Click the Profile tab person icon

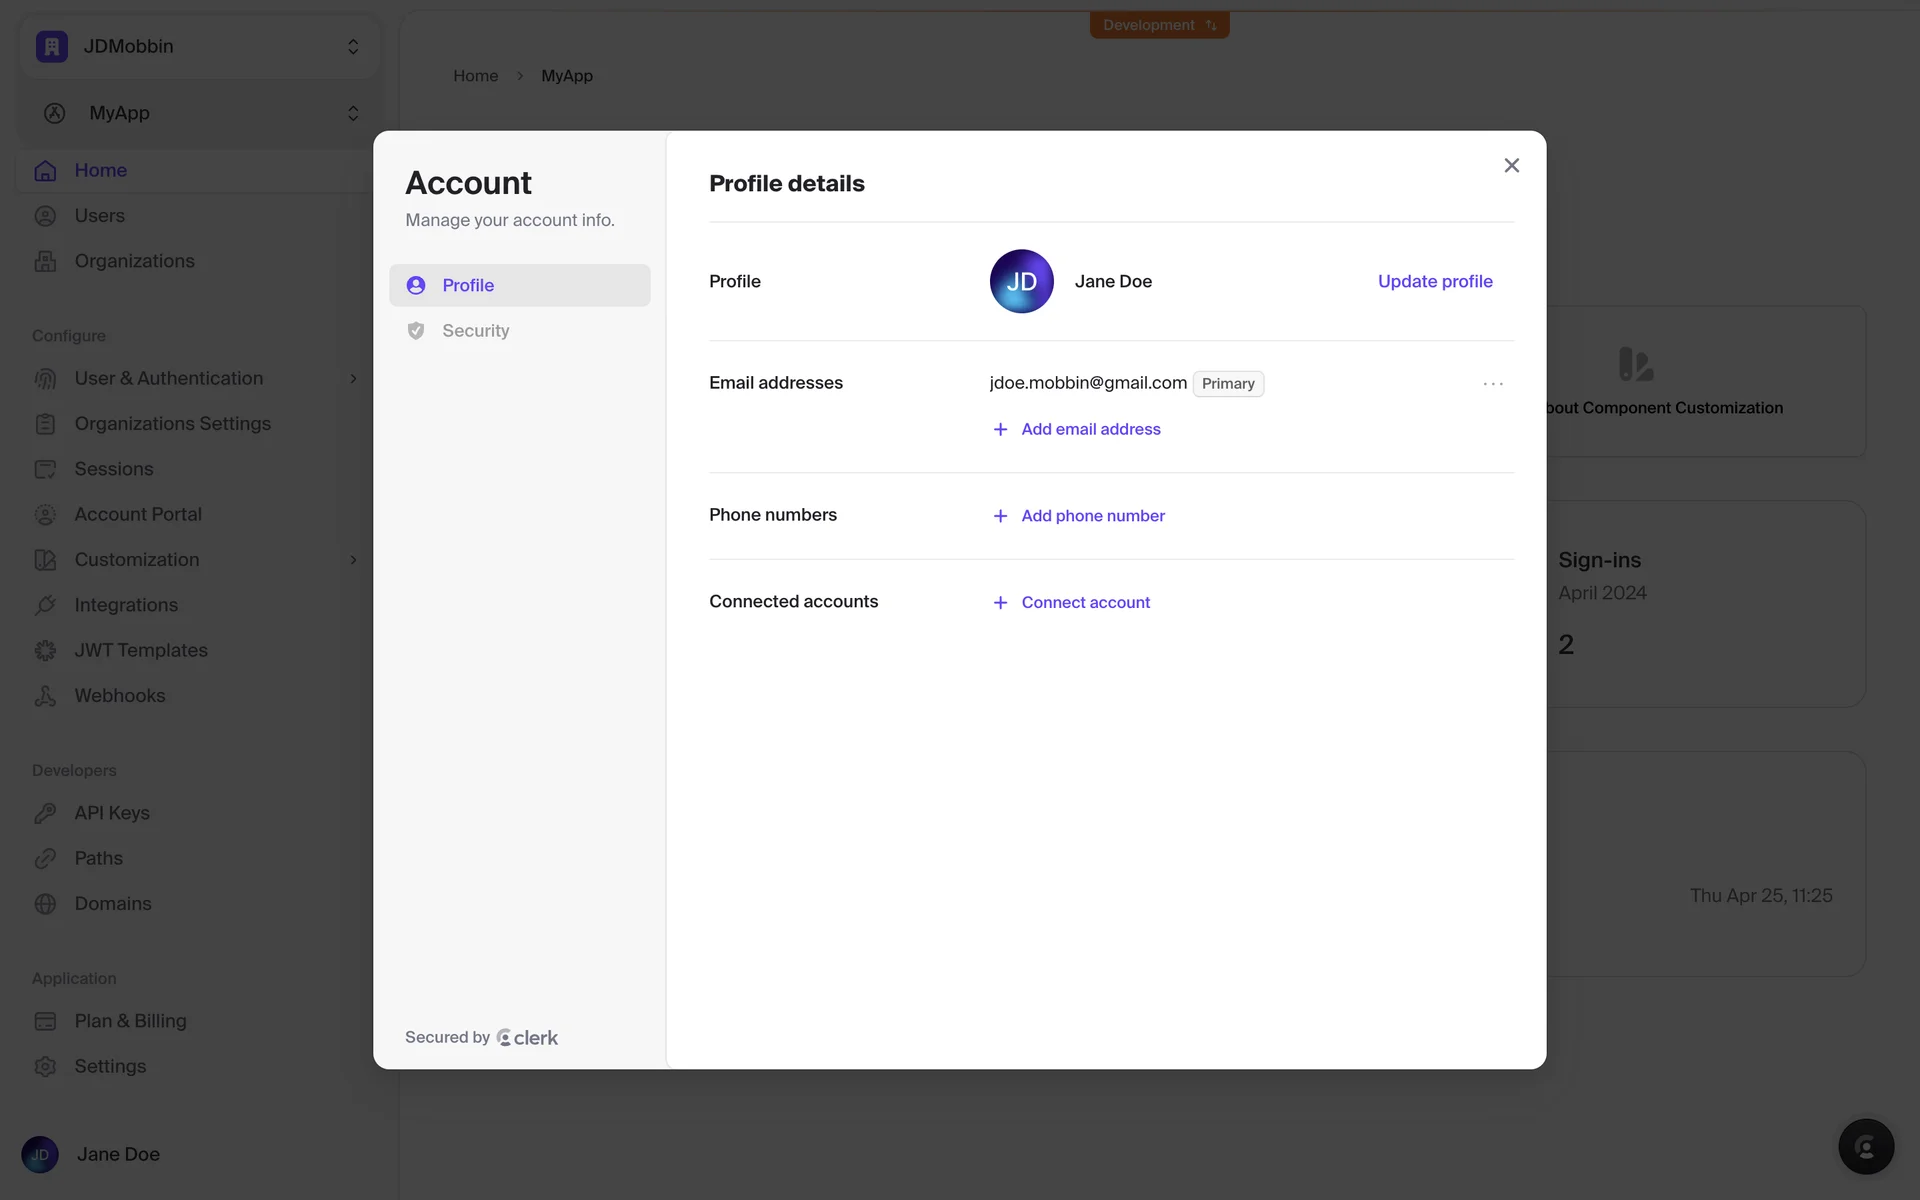coord(416,286)
